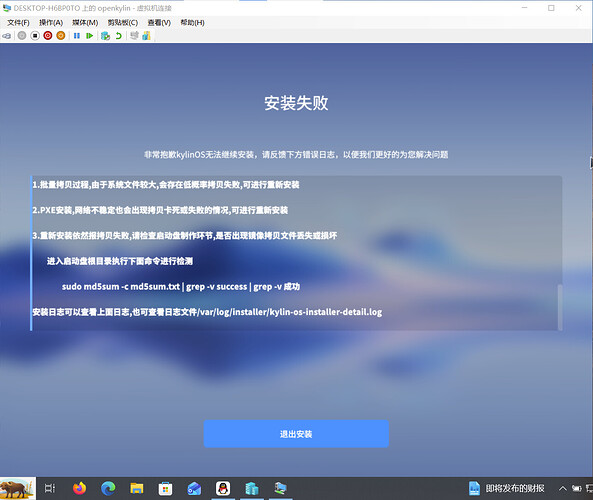593x500 pixels.
Task: Click the greyed Start VM toolbar icon
Action: coord(22,36)
